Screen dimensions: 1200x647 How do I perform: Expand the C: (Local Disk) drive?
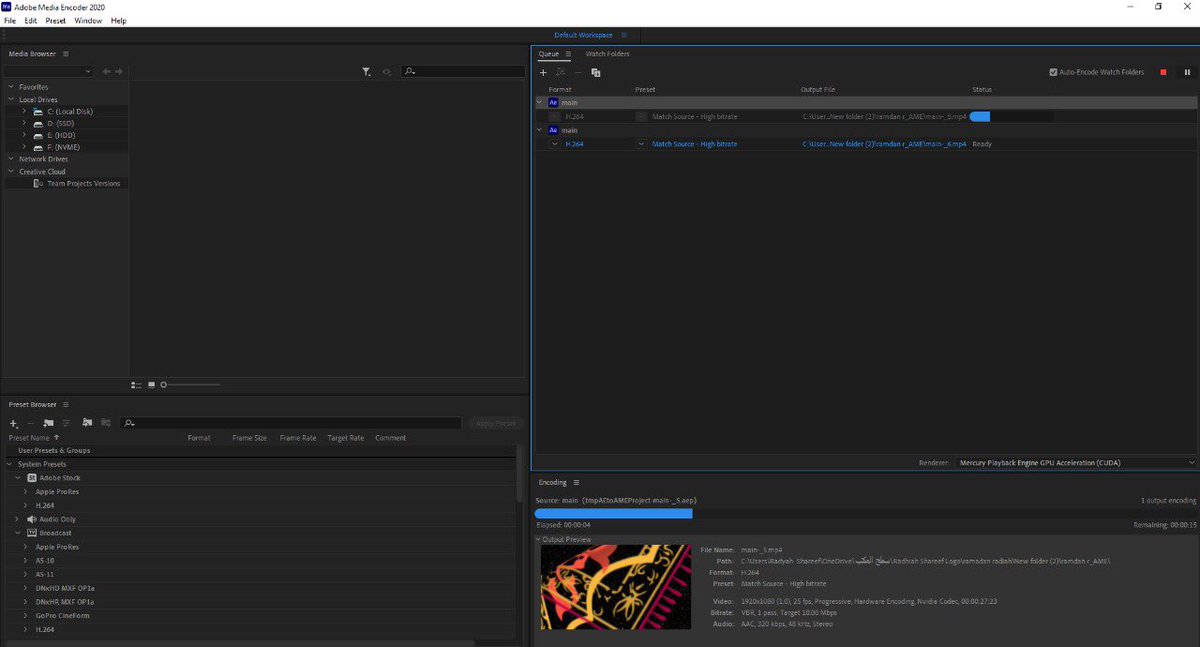click(24, 112)
